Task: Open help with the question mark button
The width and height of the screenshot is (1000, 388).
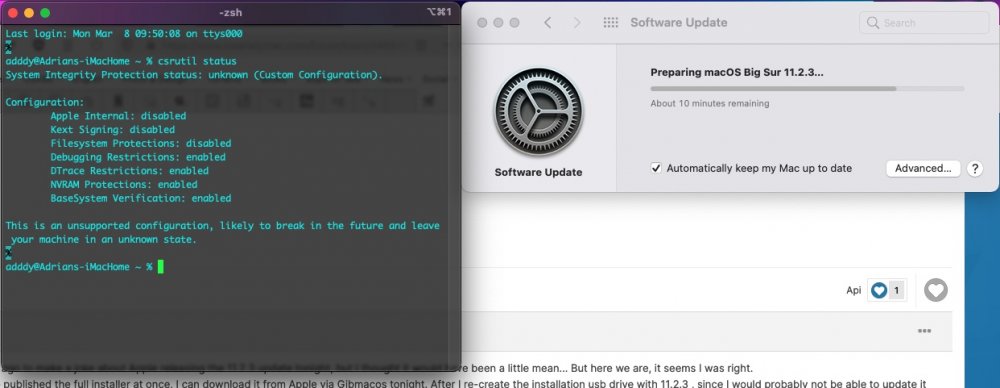Action: coord(974,168)
